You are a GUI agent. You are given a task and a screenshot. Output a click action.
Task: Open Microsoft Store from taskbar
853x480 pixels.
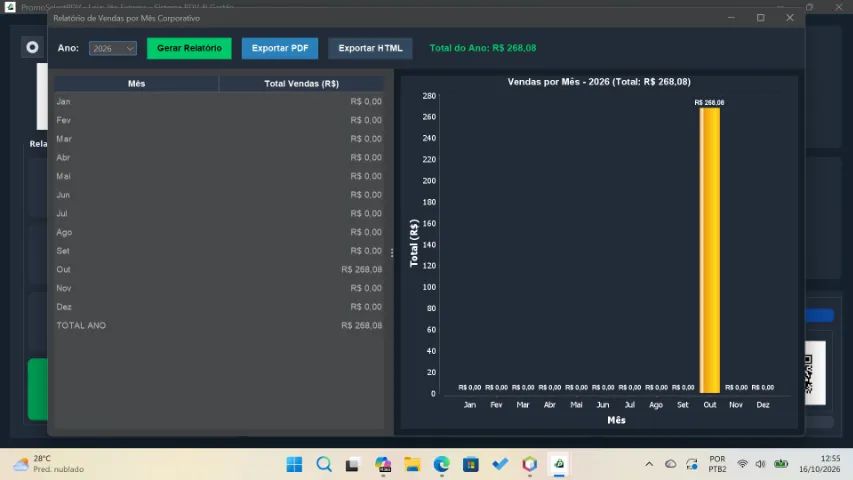click(471, 464)
